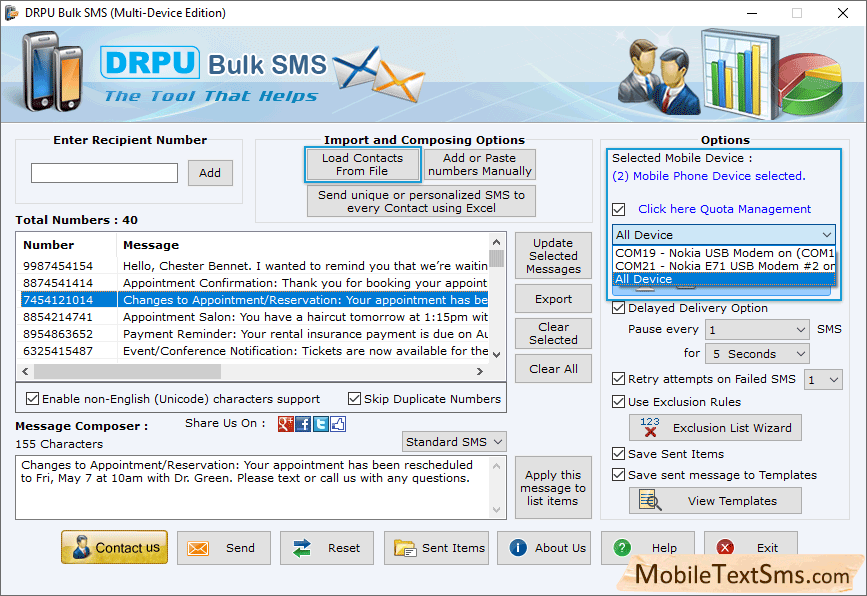Viewport: 867px width, 596px height.
Task: Toggle the Quota Management checkbox
Action: (619, 210)
